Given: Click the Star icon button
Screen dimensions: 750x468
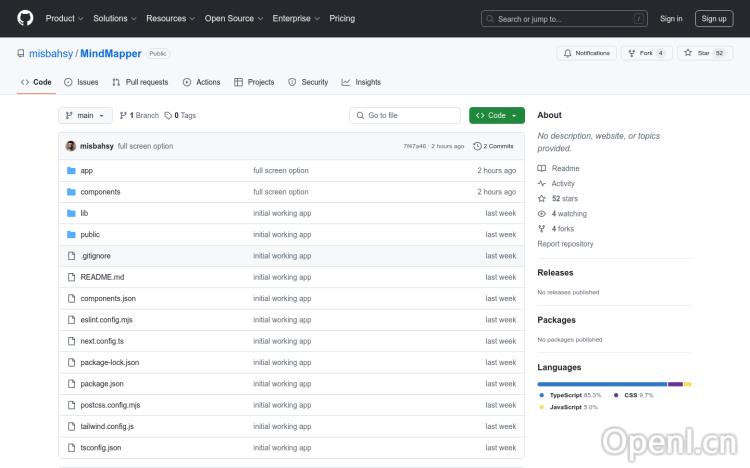Looking at the screenshot, I should tap(688, 53).
